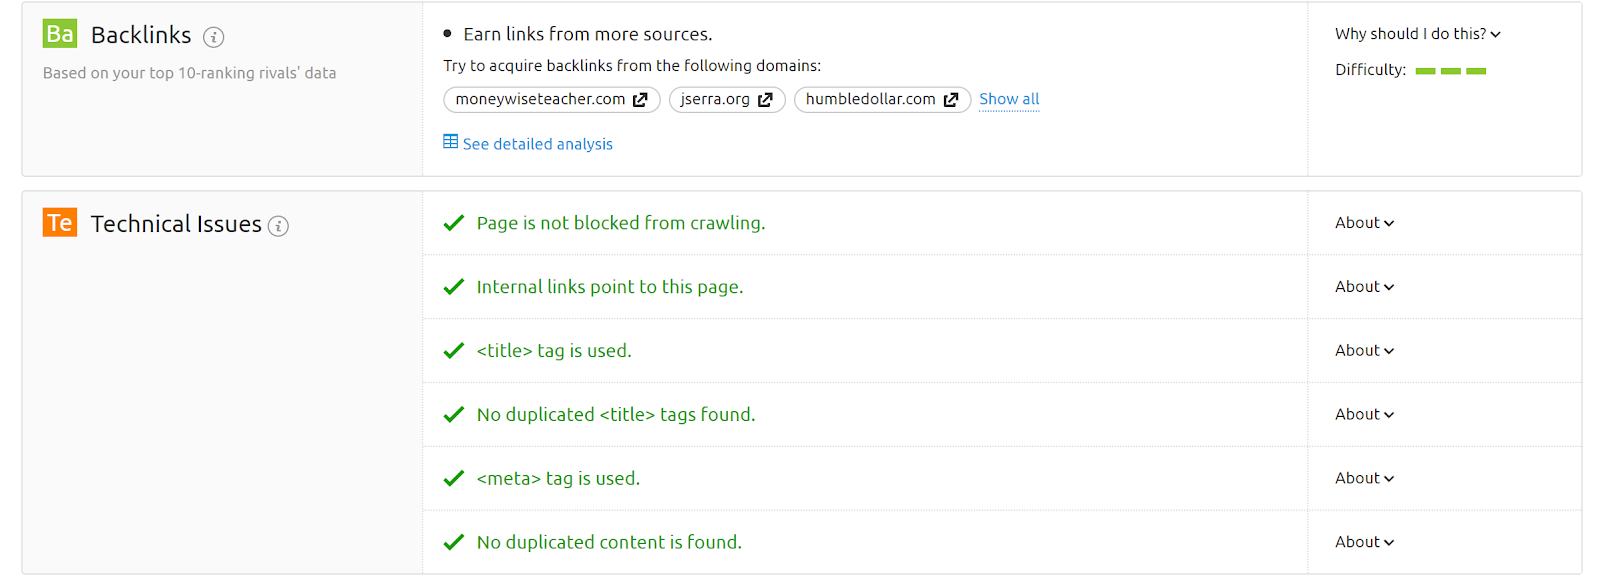Click the orange Te Technical Issues badge icon
1600x580 pixels.
(60, 222)
